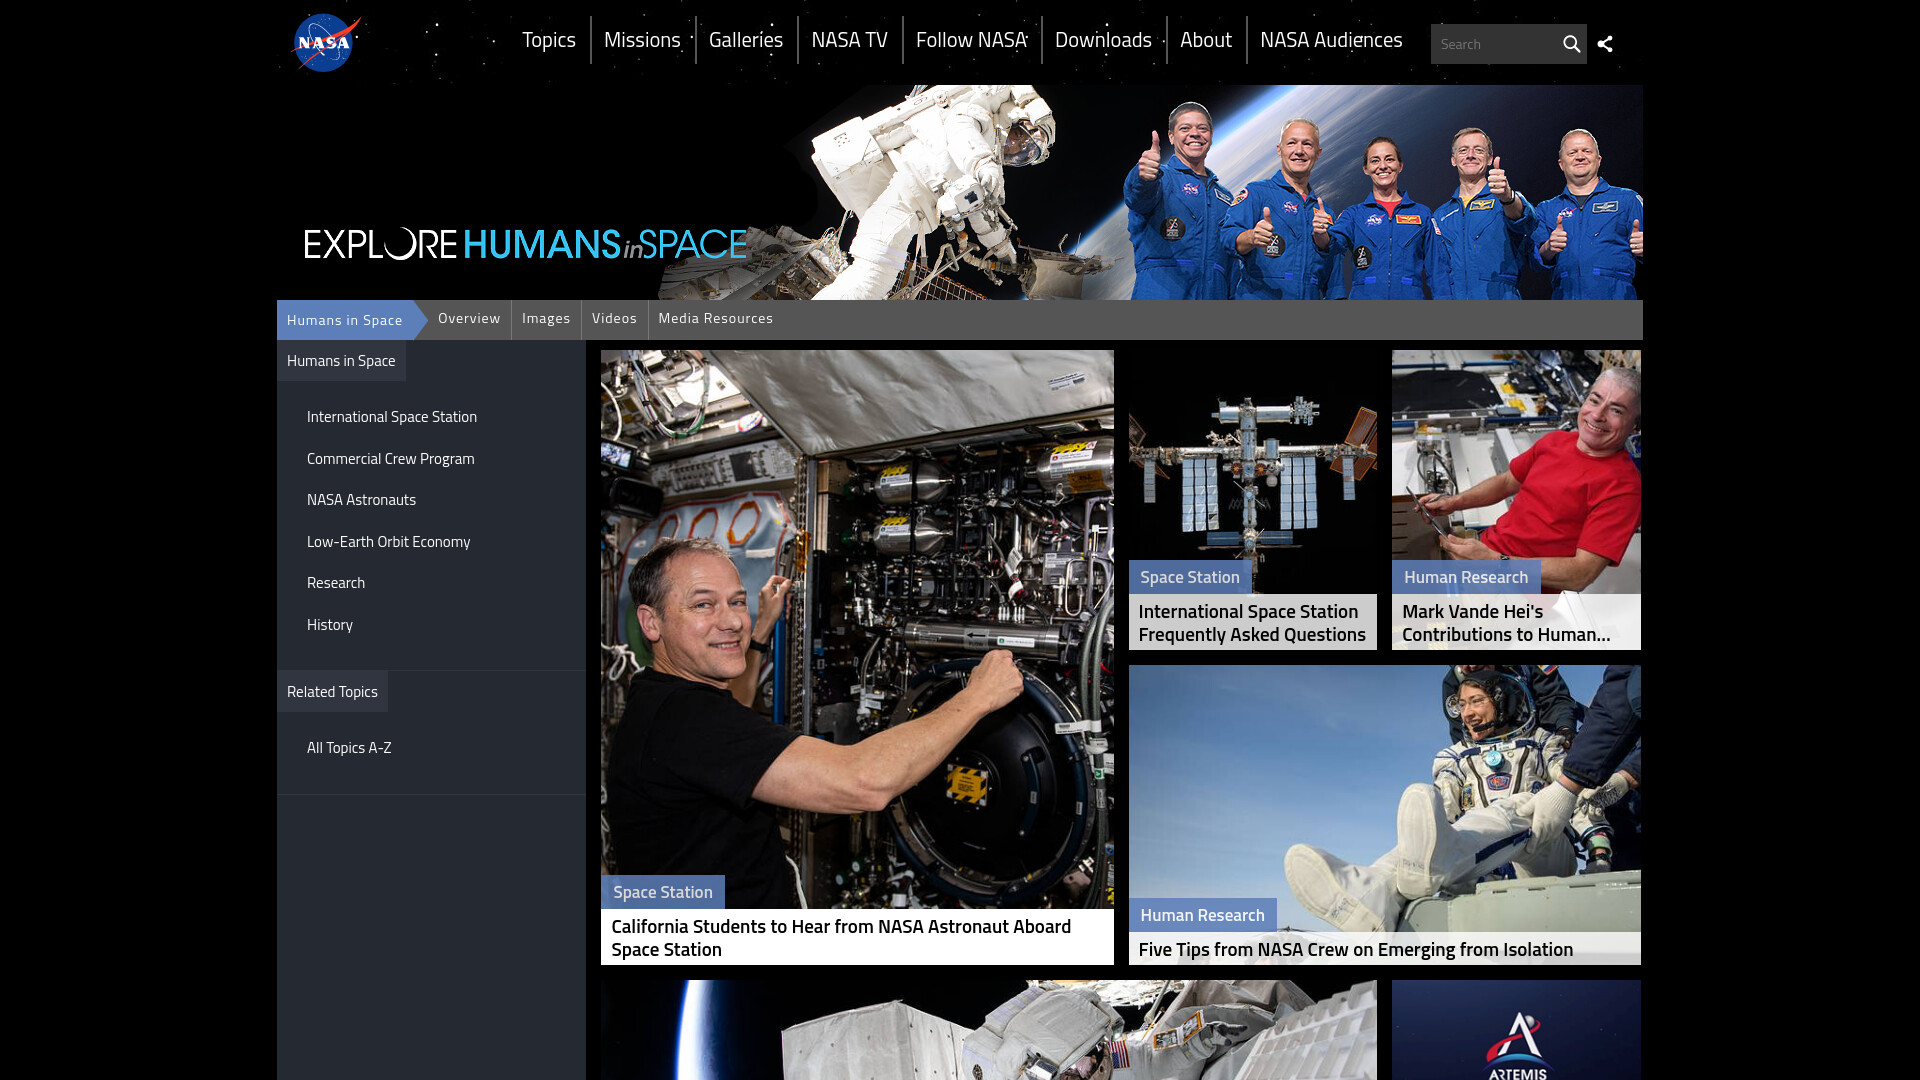Switch to the Images tab
The image size is (1920, 1080).
point(546,319)
